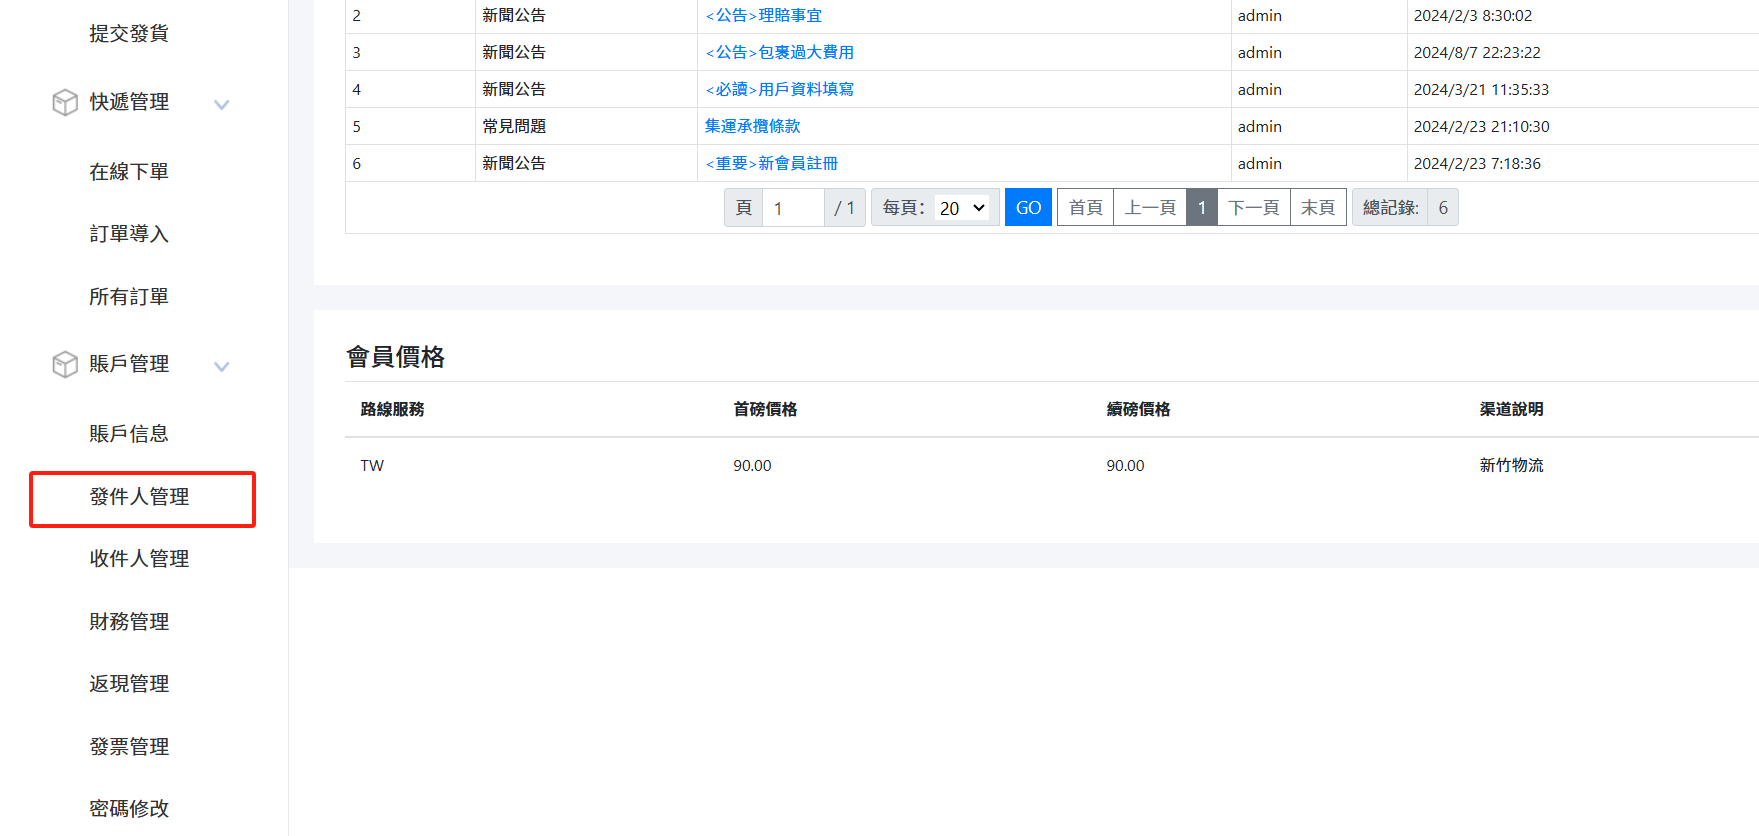Viewport: 1759px width, 836px height.
Task: Open 收件人管理 in sidebar
Action: (140, 559)
